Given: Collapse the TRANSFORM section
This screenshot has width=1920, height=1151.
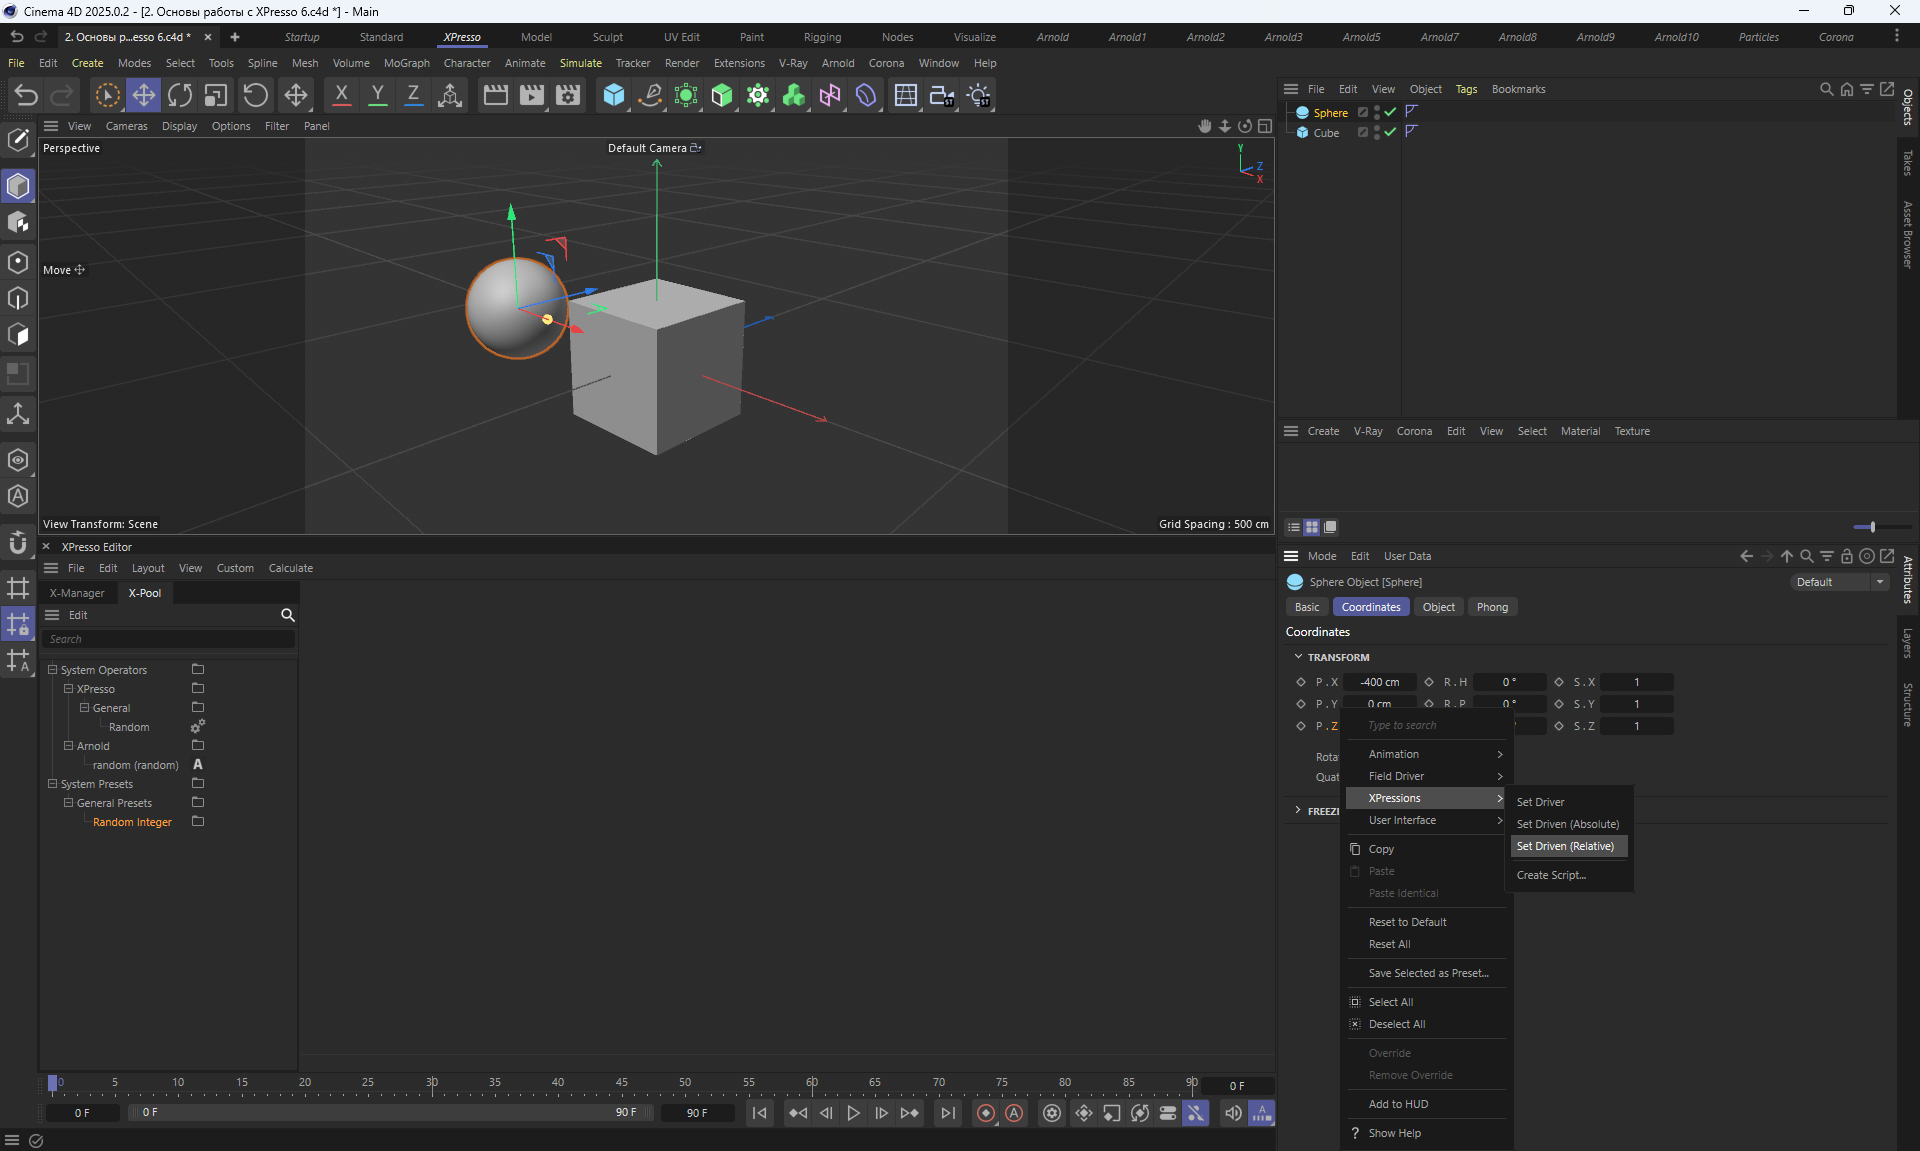Looking at the screenshot, I should [1298, 657].
